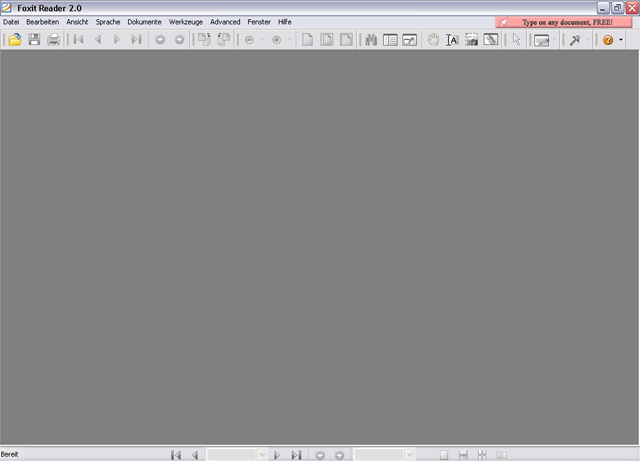Viewport: 640px width, 461px height.
Task: Select the arrow pointer tool
Action: (516, 40)
